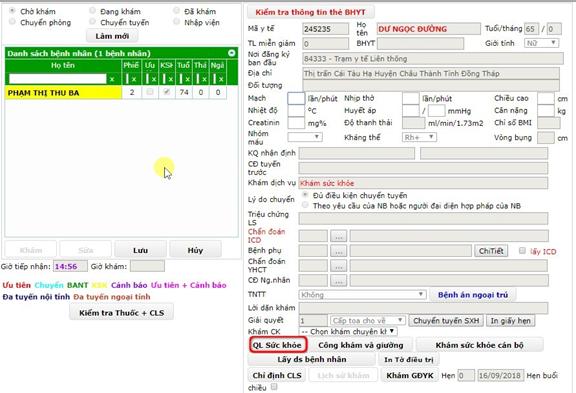This screenshot has width=576, height=393.
Task: Select Đang khám radio option
Action: (93, 11)
